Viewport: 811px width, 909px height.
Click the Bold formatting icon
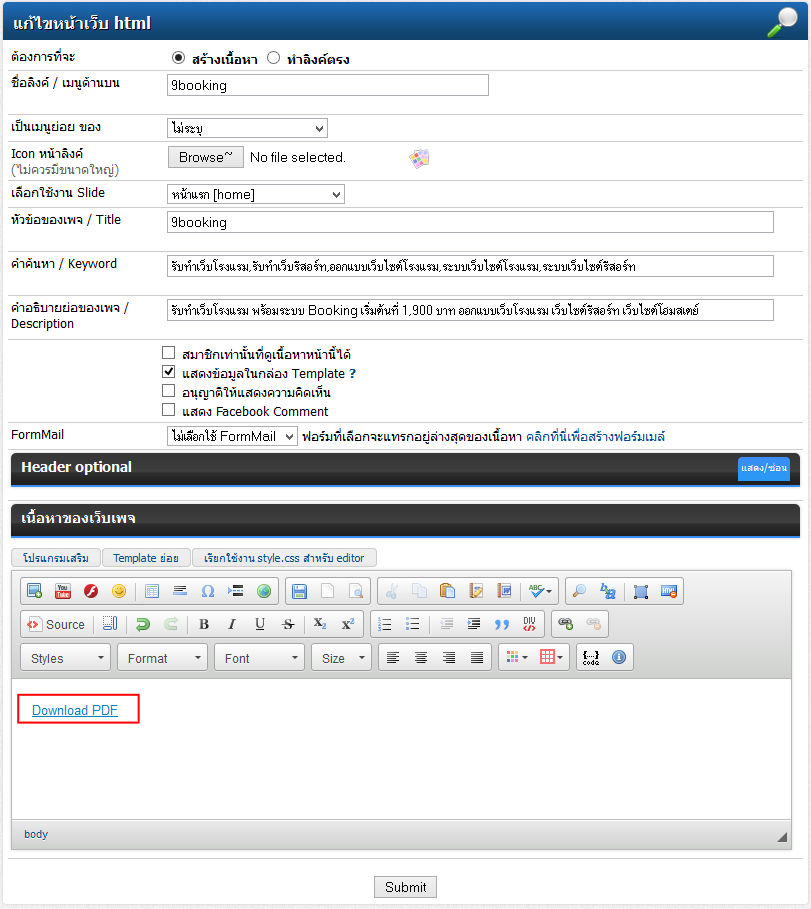[x=204, y=624]
